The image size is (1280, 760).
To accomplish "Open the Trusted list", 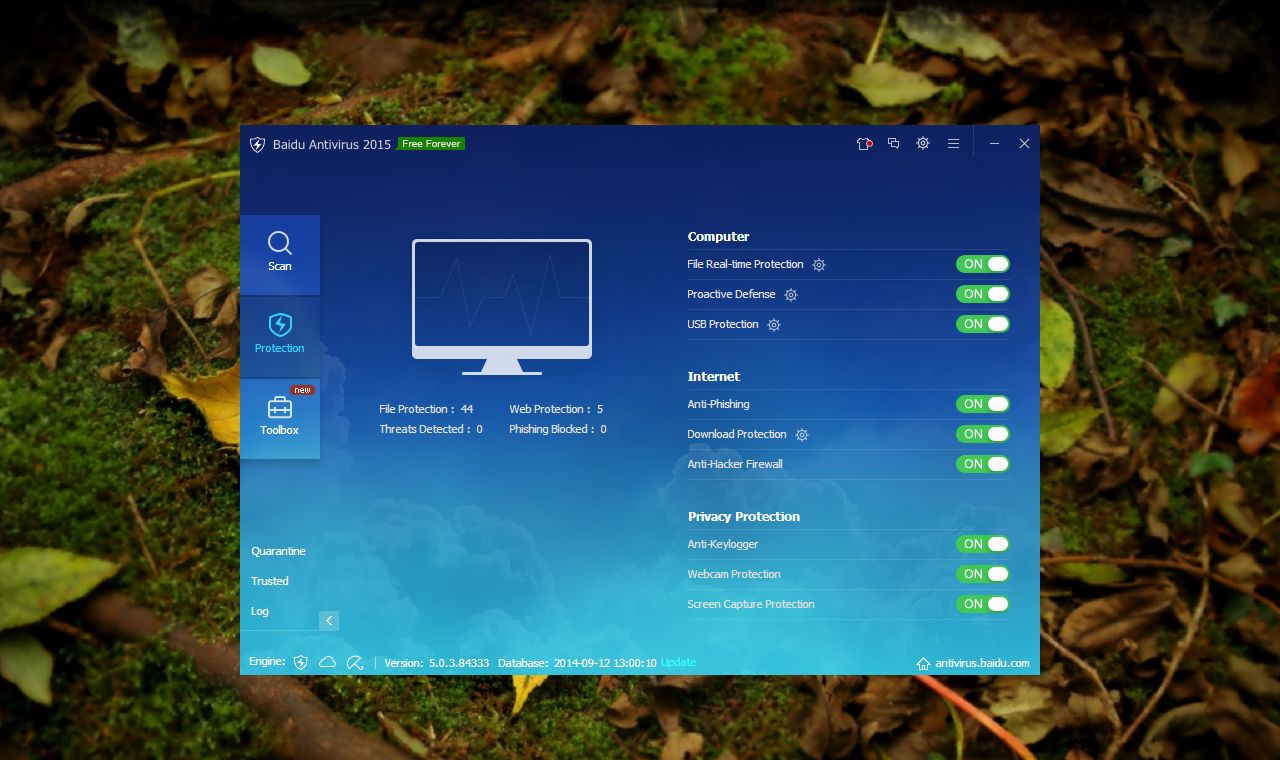I will (270, 581).
